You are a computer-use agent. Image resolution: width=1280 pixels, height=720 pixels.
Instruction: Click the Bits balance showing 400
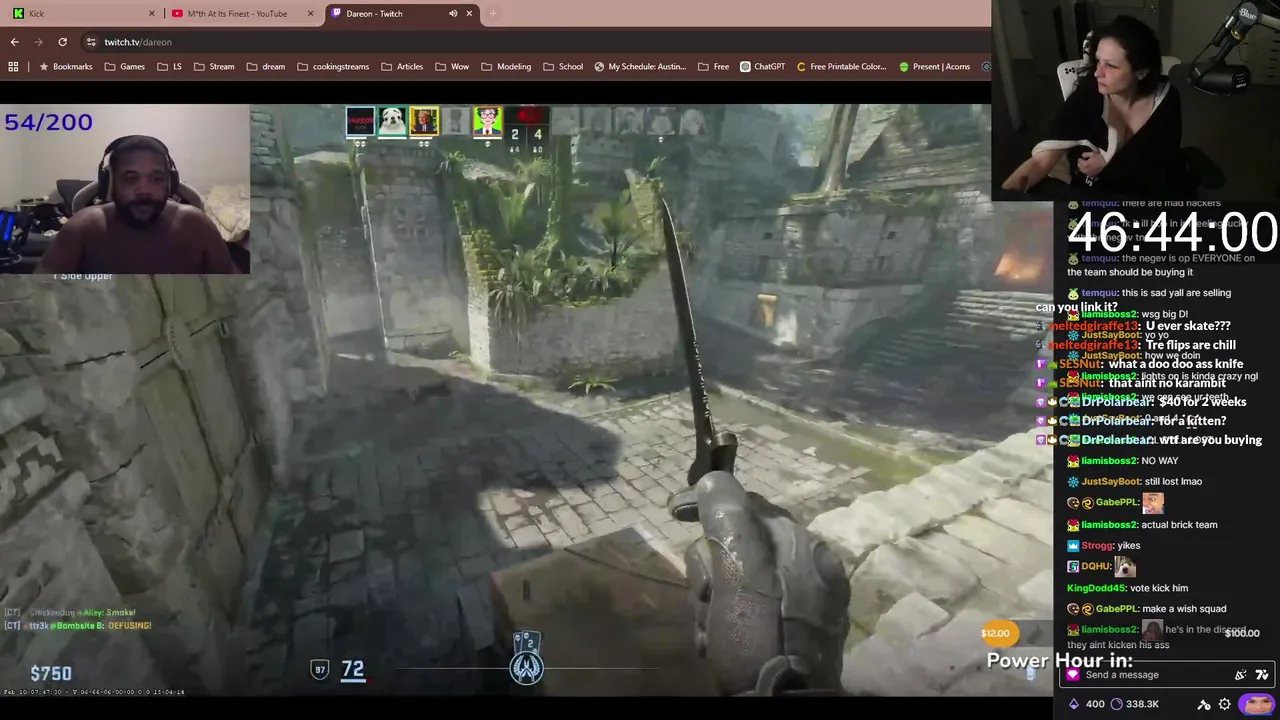click(x=1086, y=704)
